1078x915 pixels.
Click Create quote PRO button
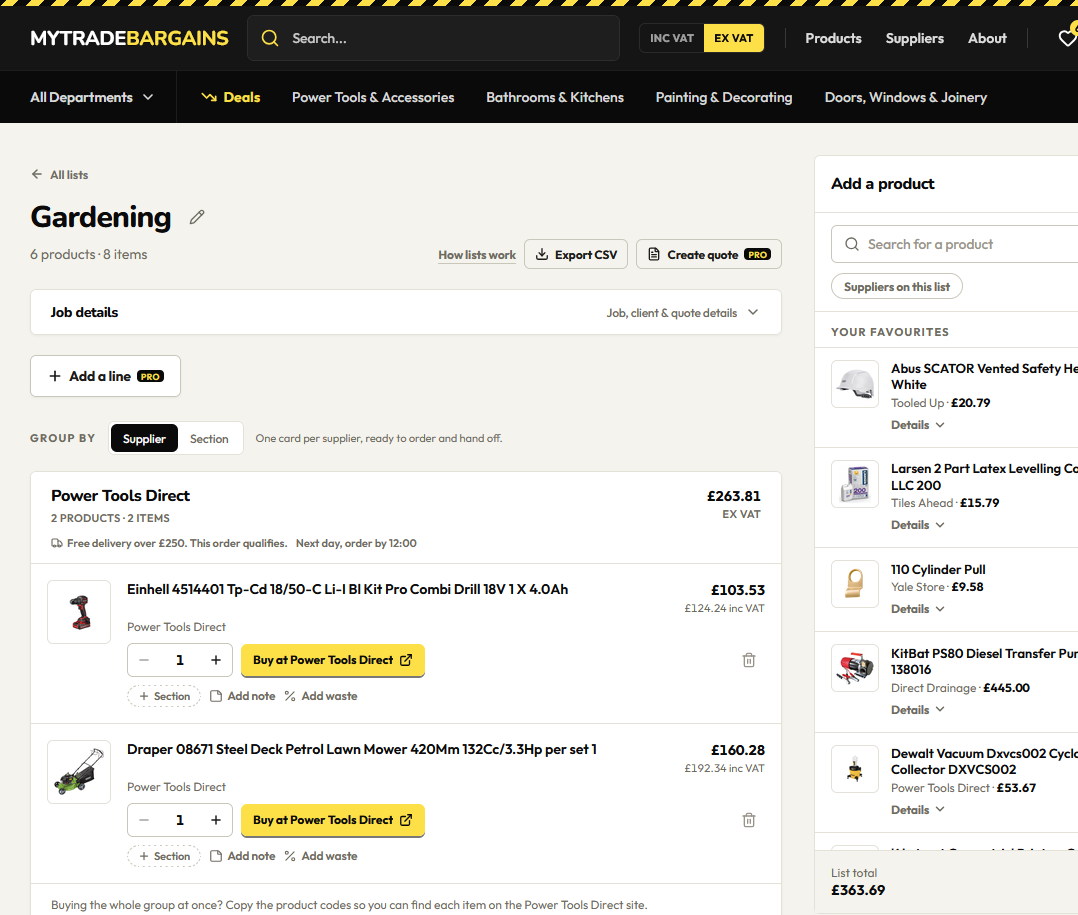(x=709, y=254)
